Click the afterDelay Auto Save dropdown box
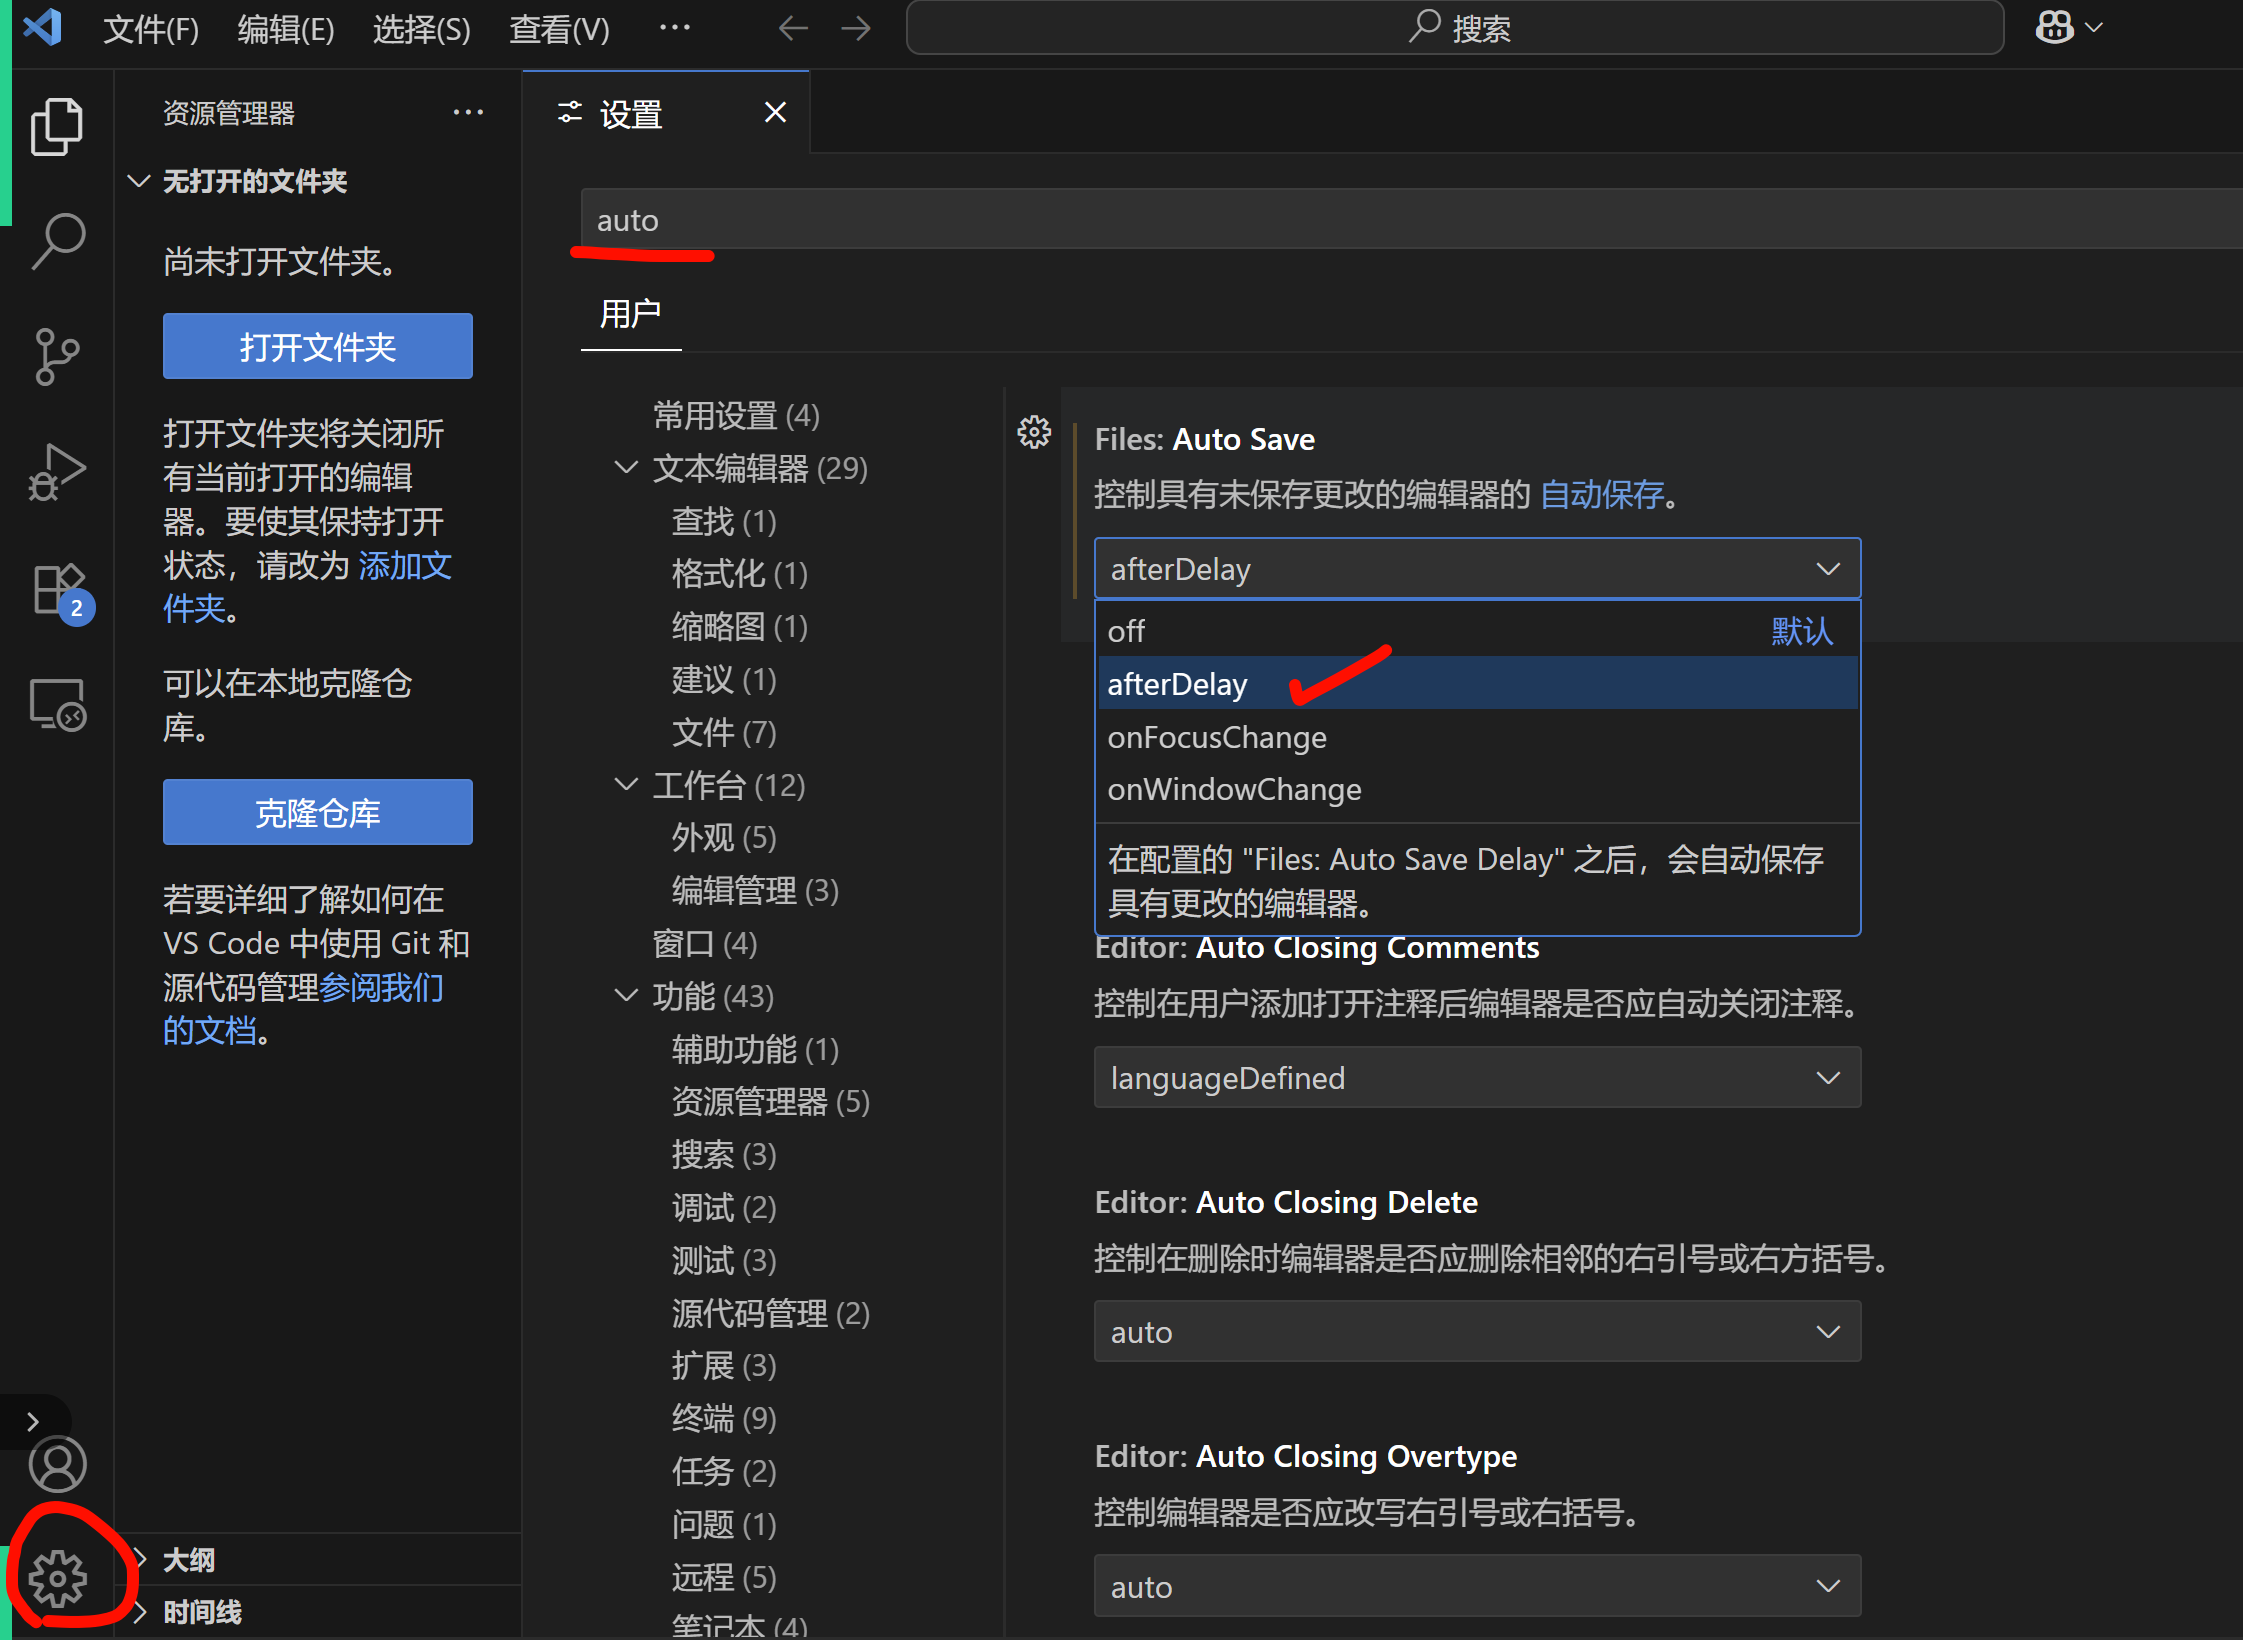 pos(1477,569)
